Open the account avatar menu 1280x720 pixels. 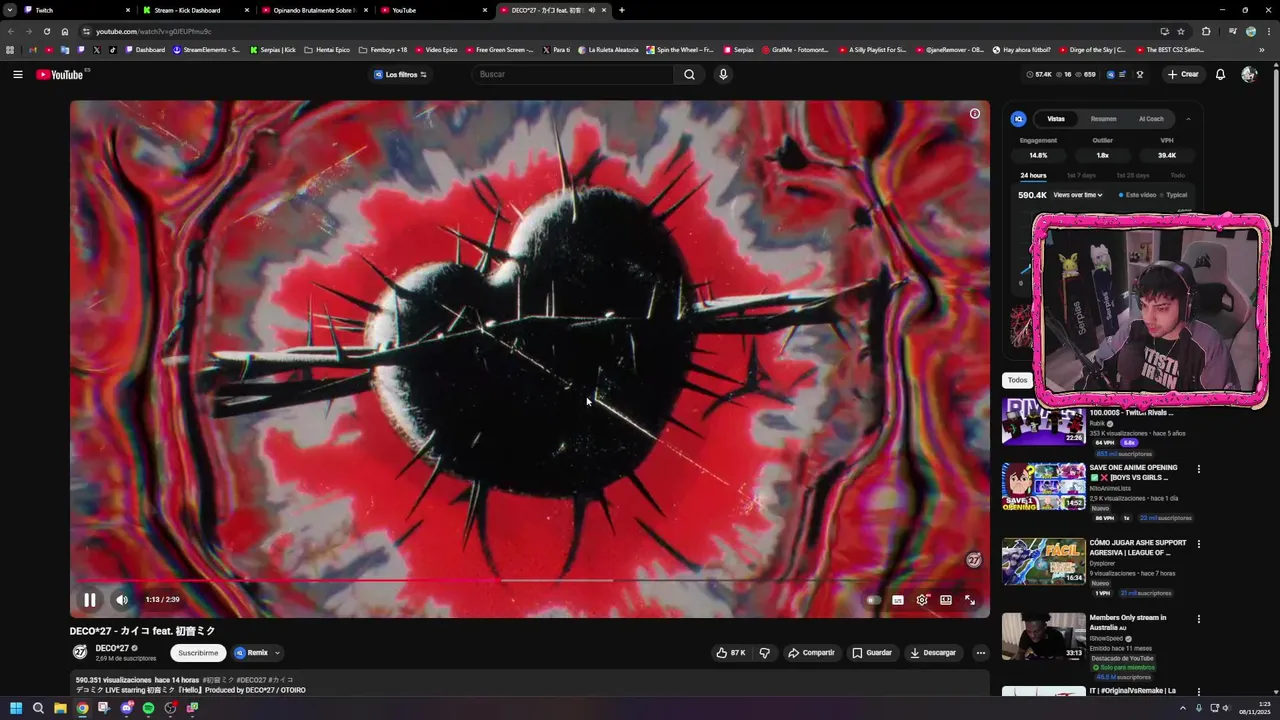(x=1249, y=74)
